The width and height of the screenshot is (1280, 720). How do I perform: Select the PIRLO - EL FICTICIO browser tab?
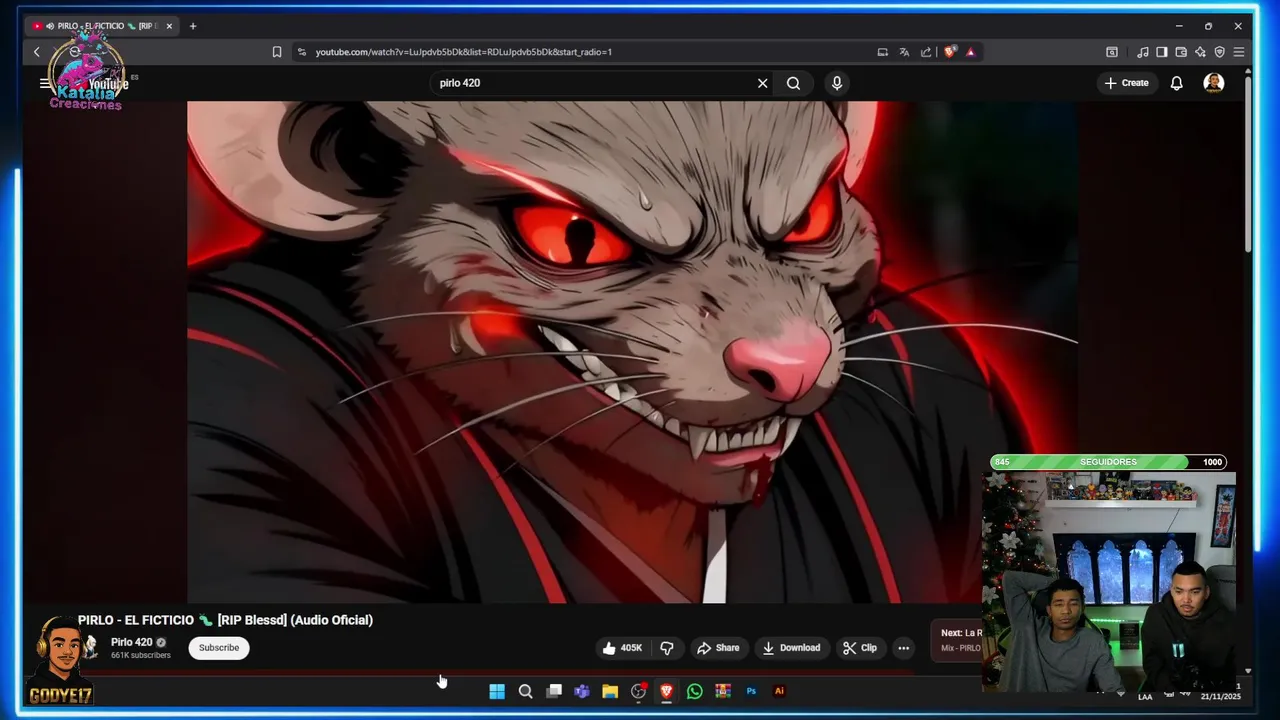click(104, 26)
